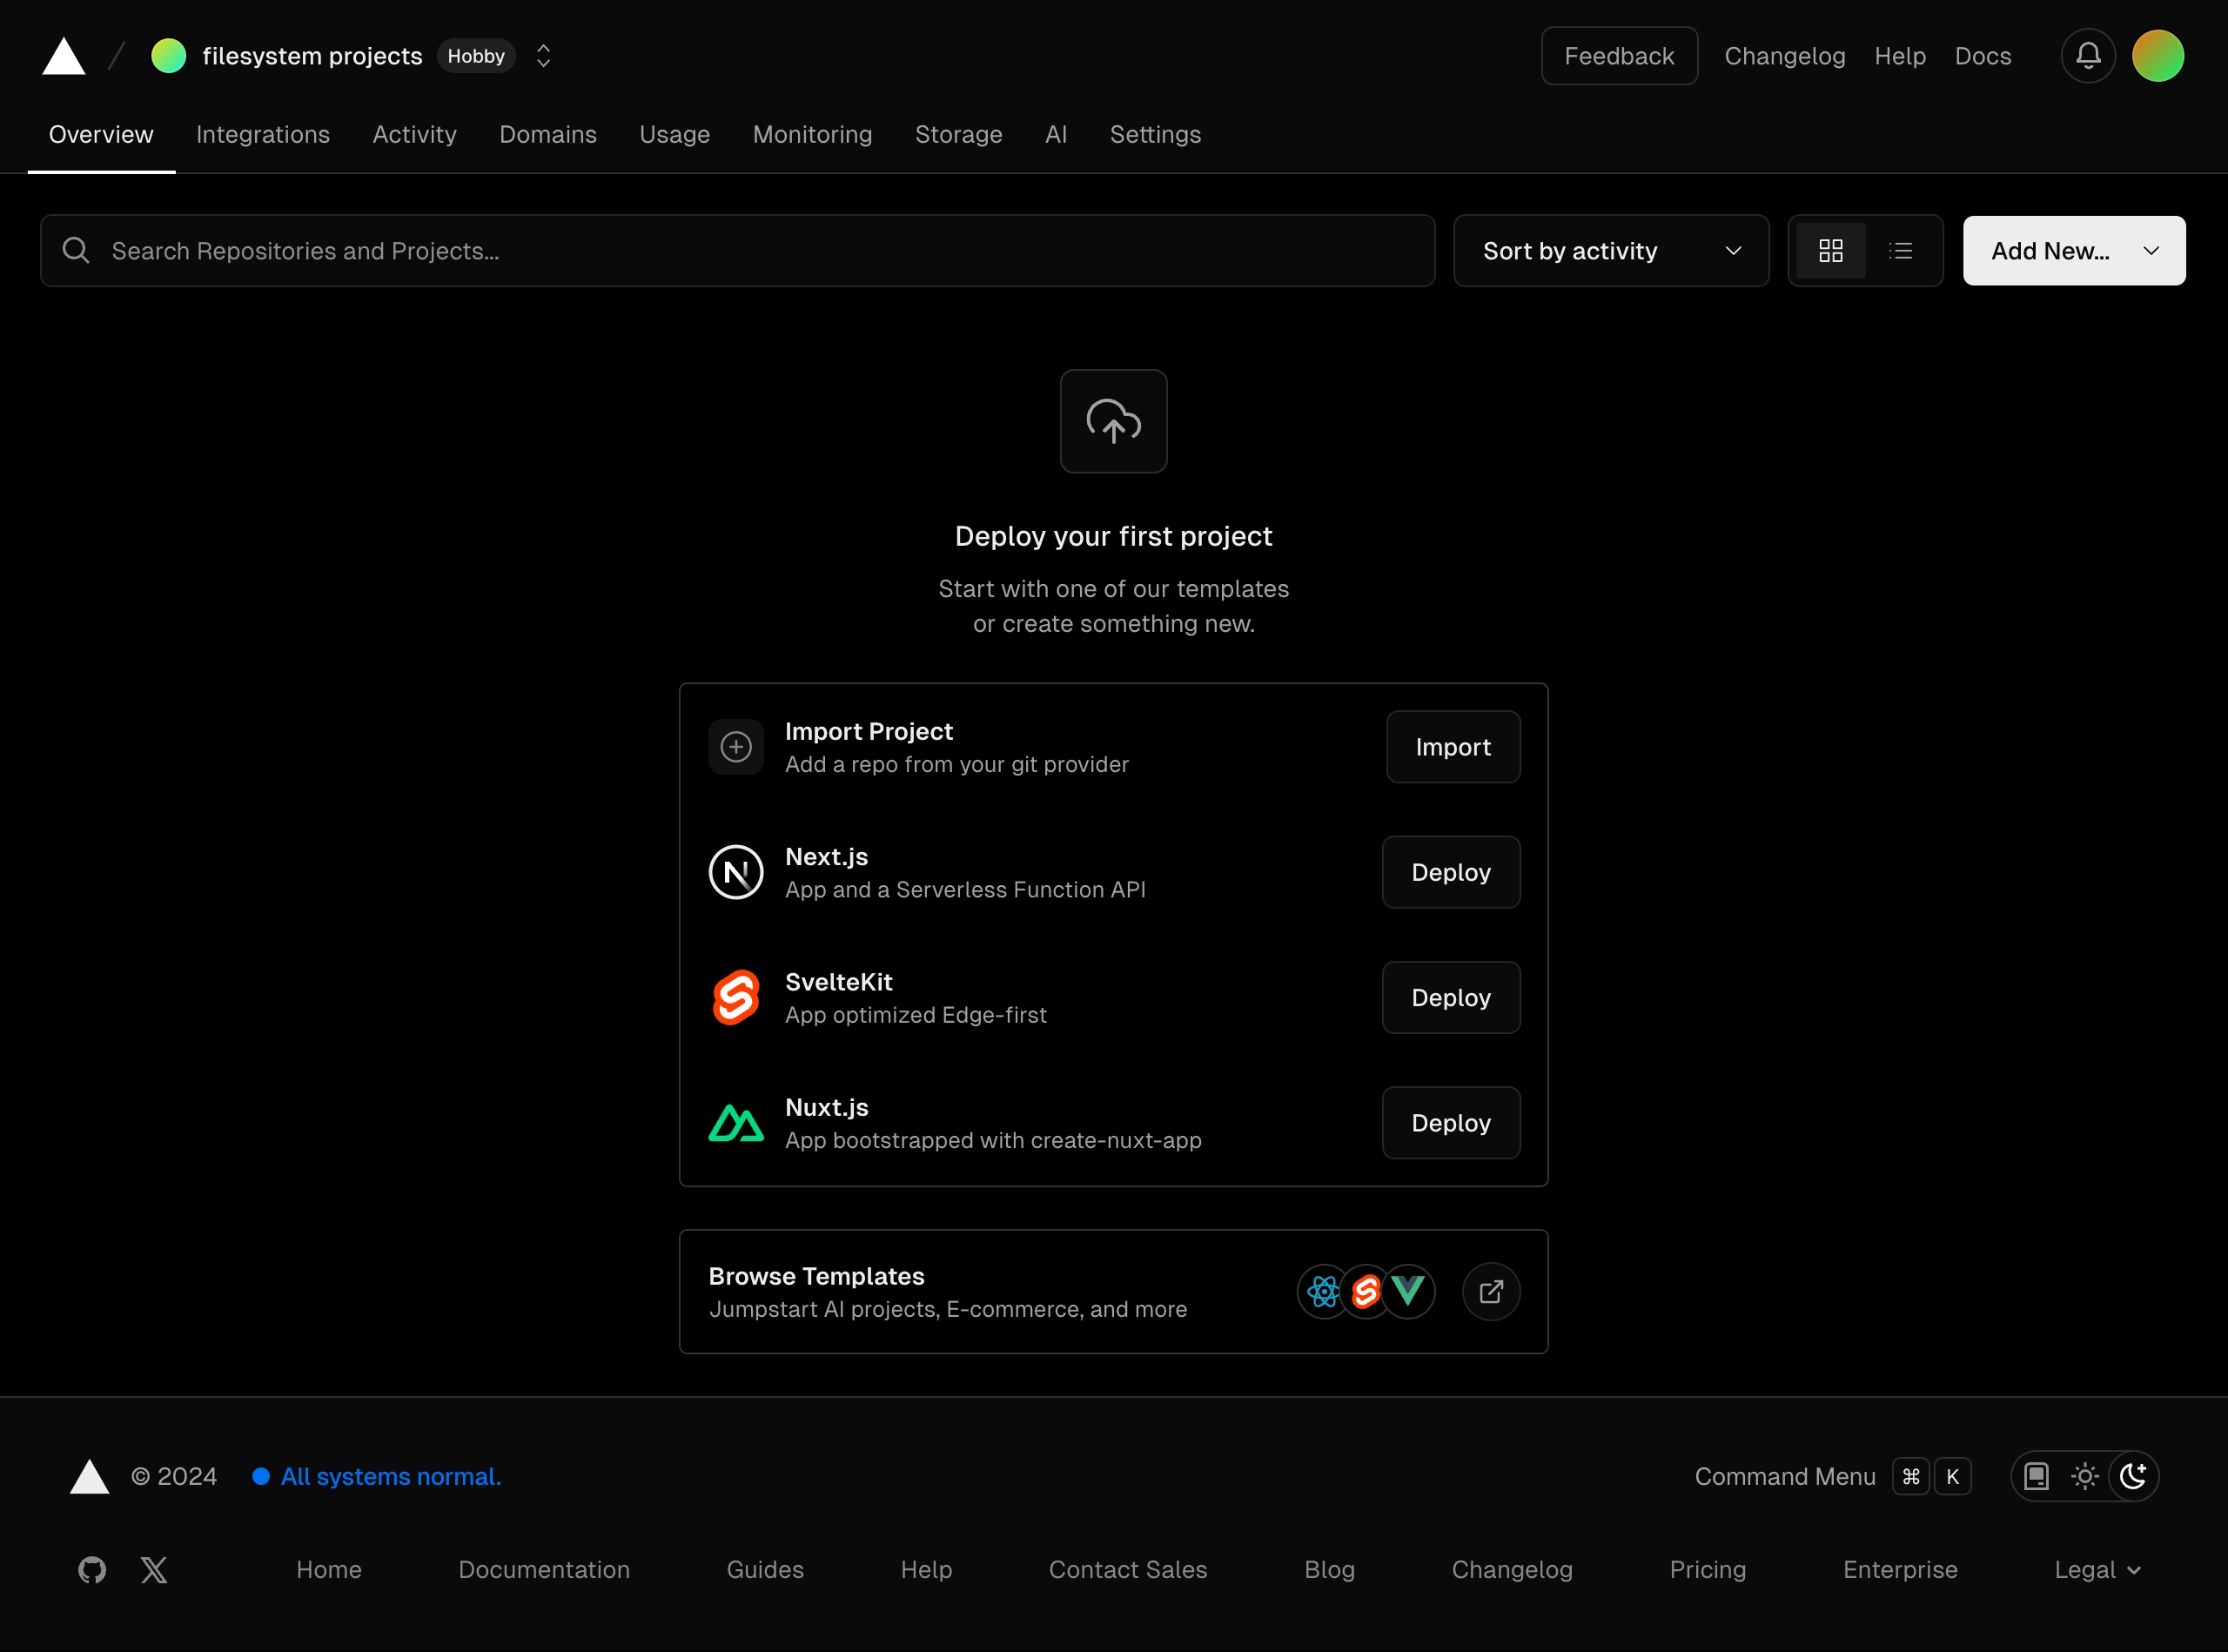Open the Domains tab

[548, 134]
